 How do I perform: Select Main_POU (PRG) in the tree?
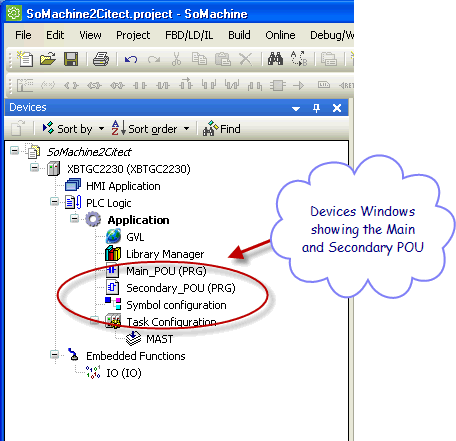(166, 271)
